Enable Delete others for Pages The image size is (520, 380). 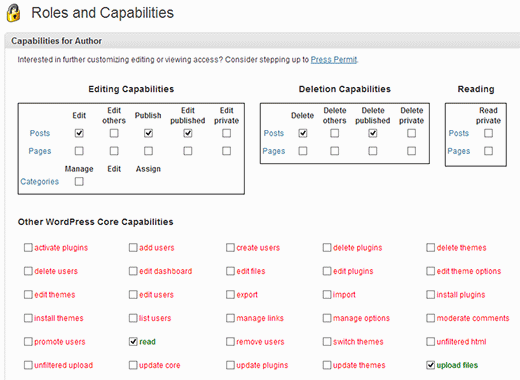[x=334, y=151]
